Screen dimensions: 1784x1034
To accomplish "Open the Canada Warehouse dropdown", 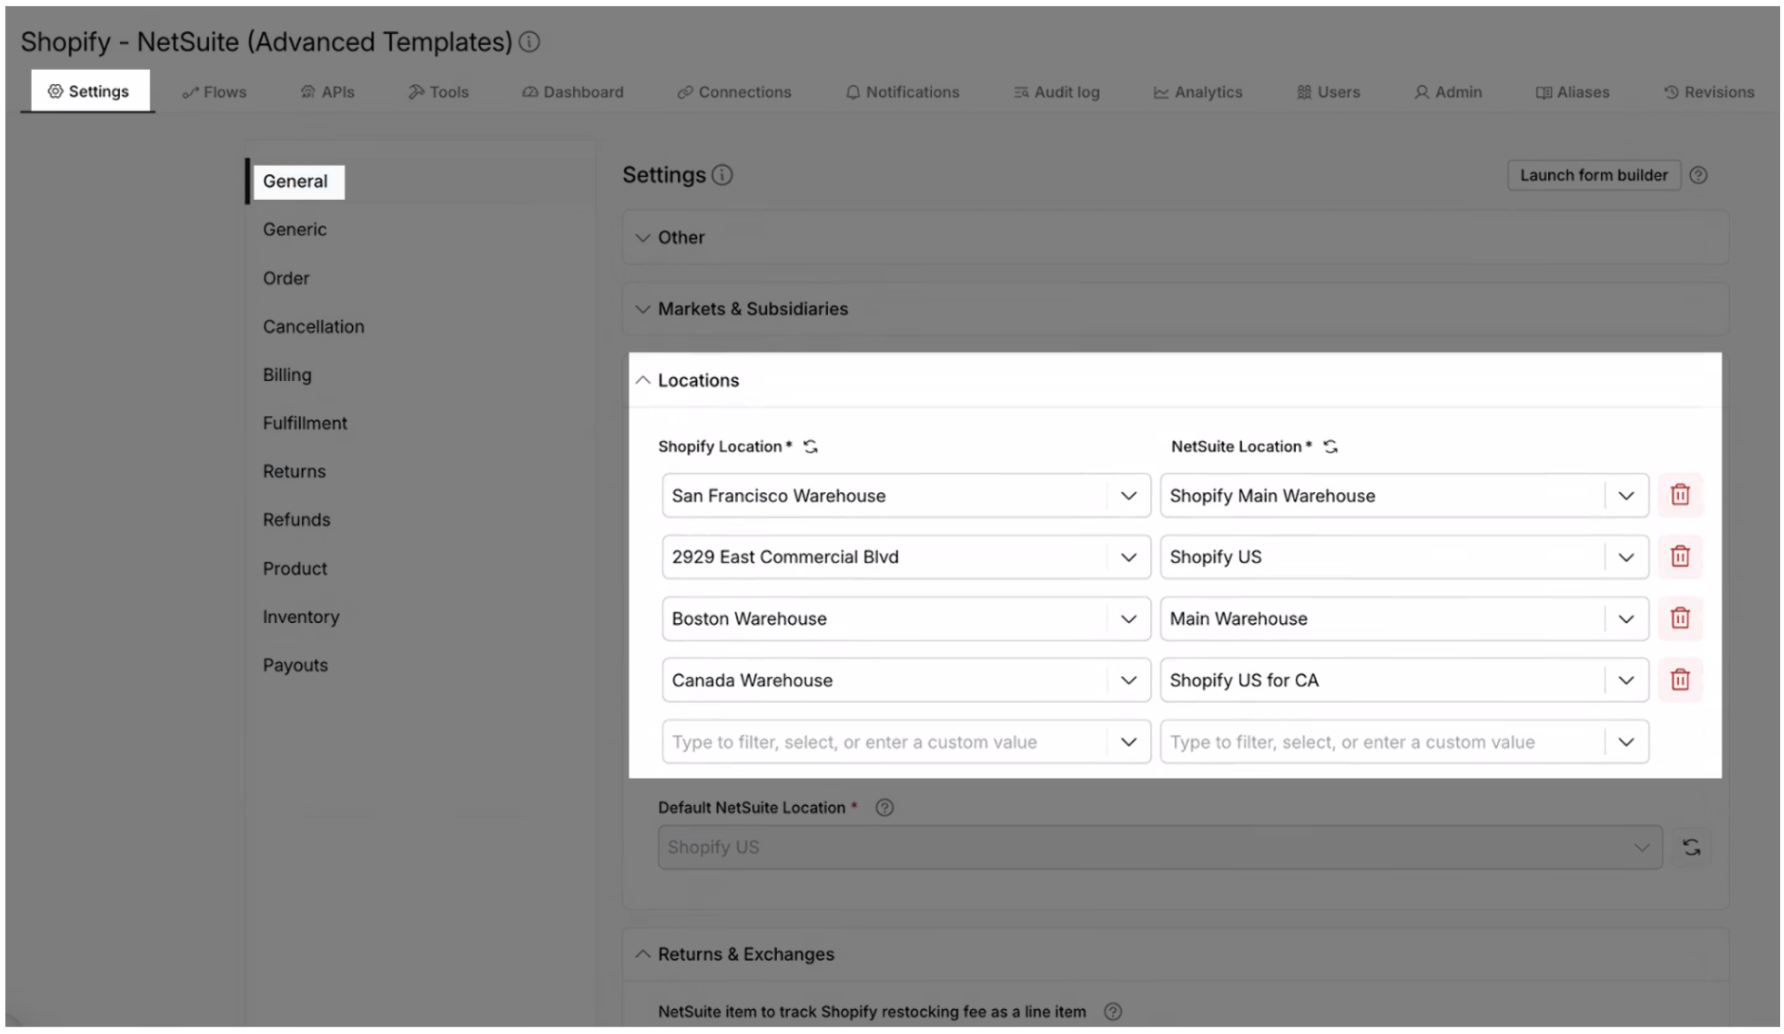I will point(905,680).
